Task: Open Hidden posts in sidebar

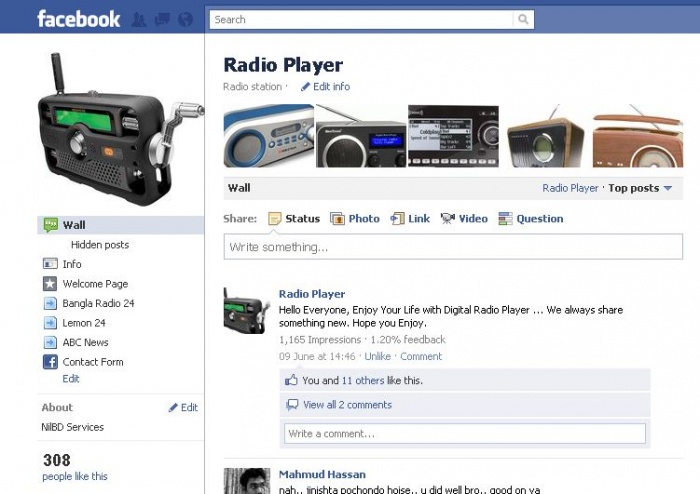Action: (100, 245)
